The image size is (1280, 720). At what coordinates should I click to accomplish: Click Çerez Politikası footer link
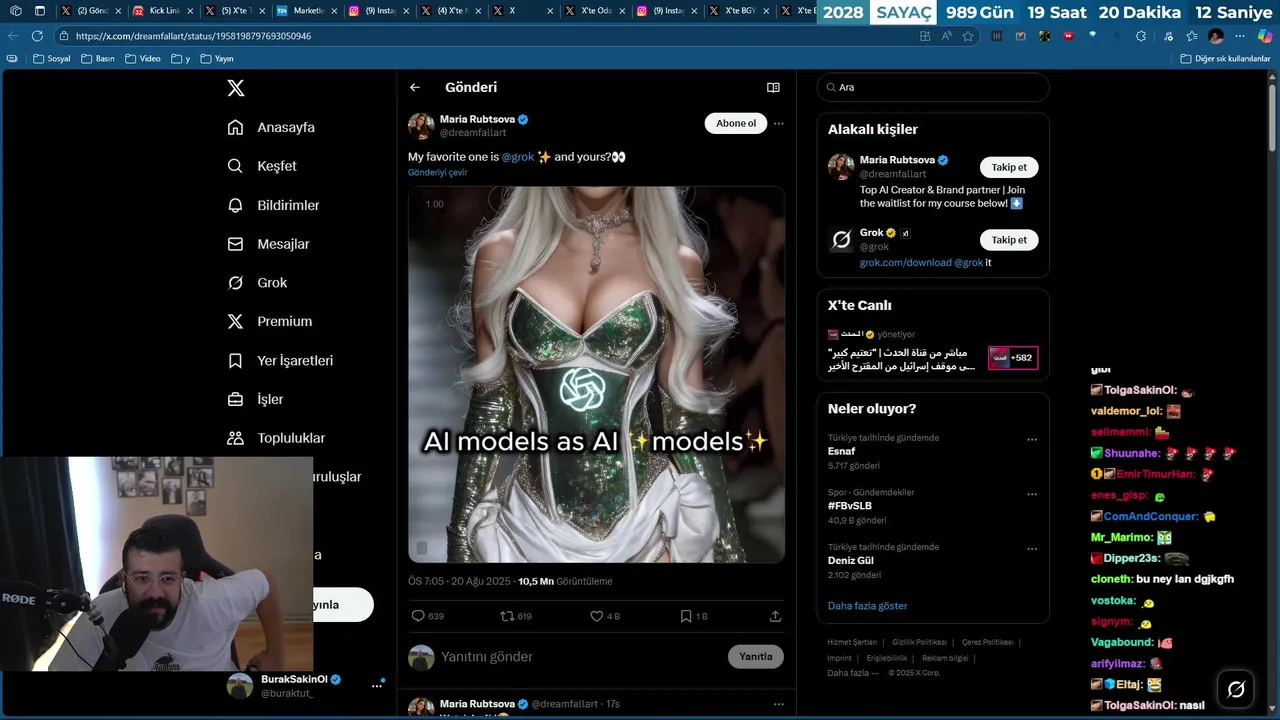[x=987, y=642]
